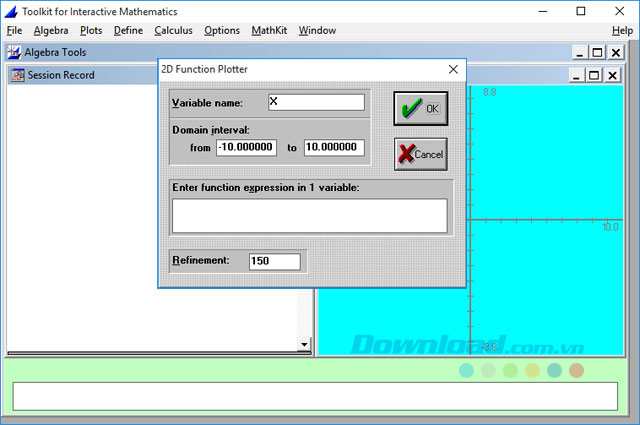The width and height of the screenshot is (640, 425).
Task: Confirm plot with the OK button
Action: pos(420,109)
